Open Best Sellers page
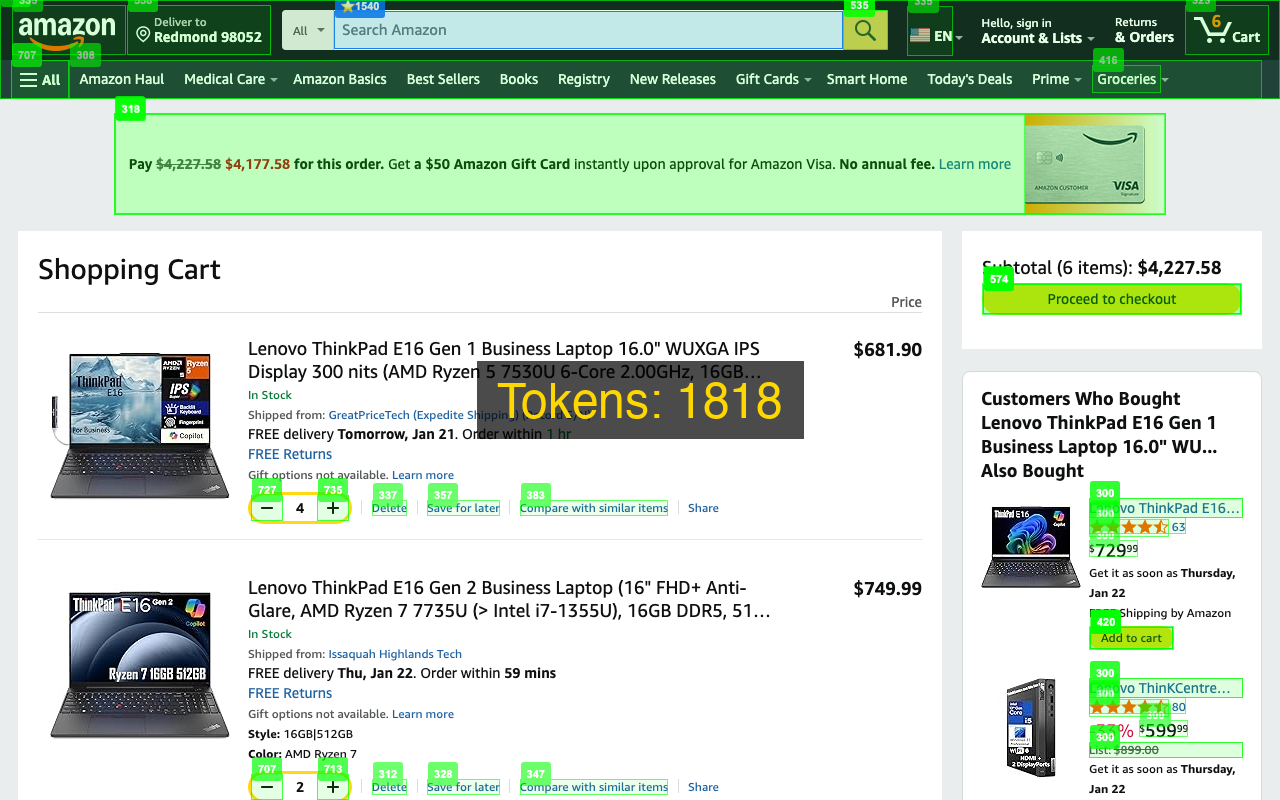The height and width of the screenshot is (800, 1280). 443,79
